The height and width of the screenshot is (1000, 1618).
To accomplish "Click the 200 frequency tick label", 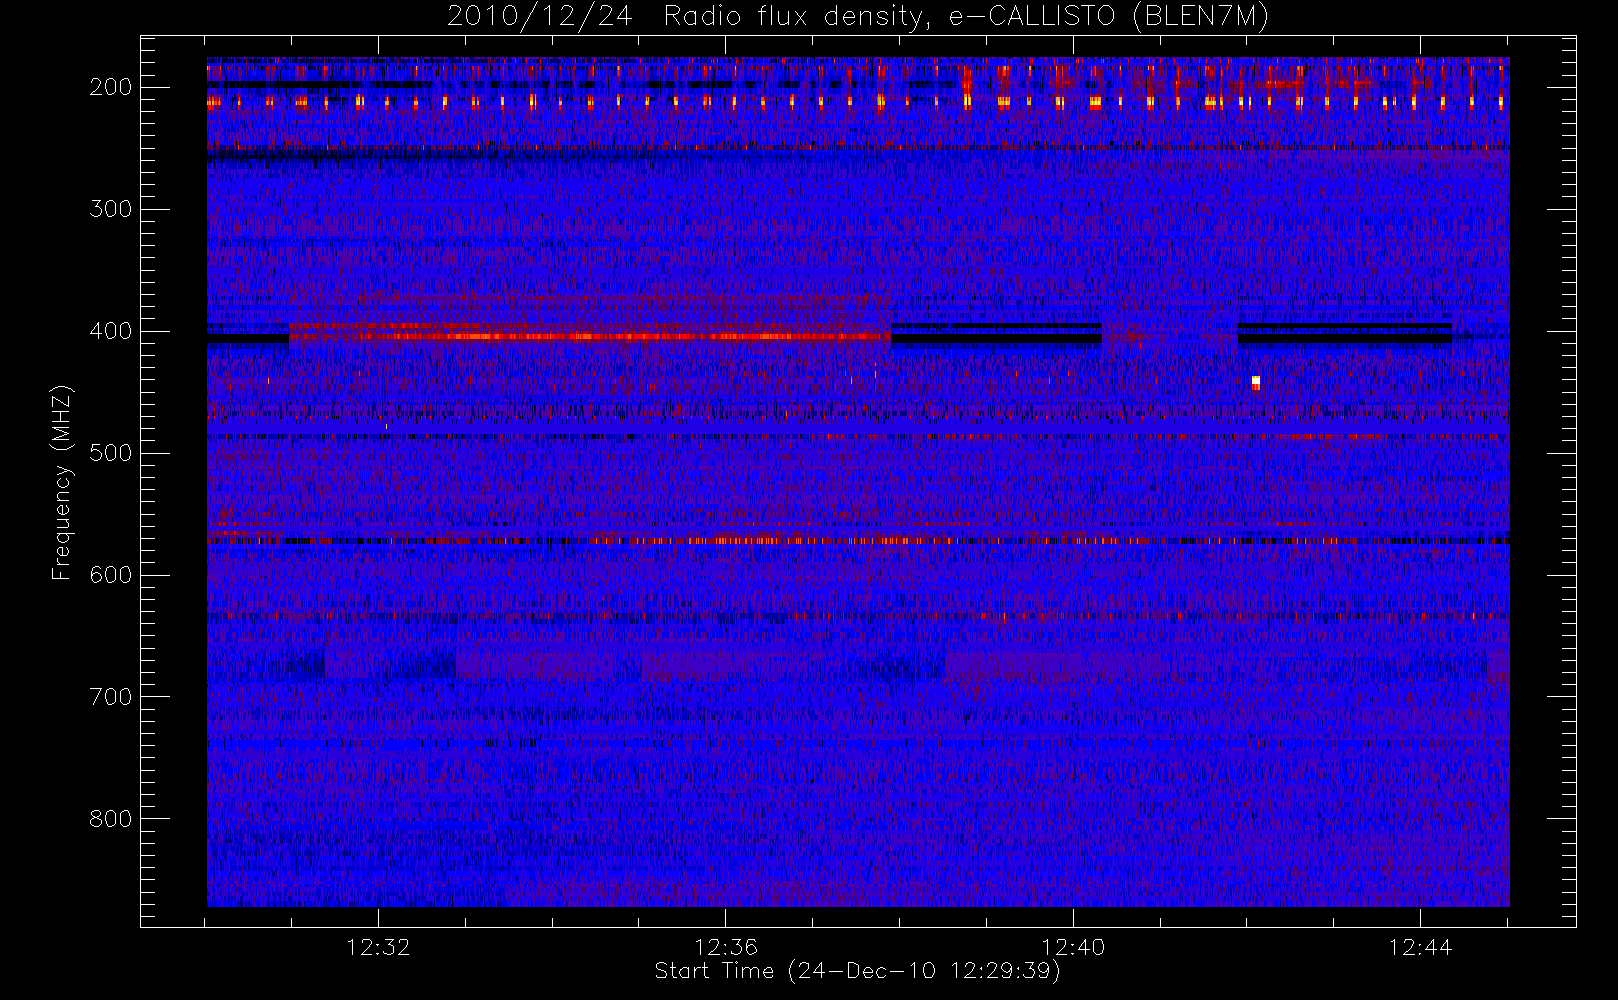I will [x=111, y=87].
